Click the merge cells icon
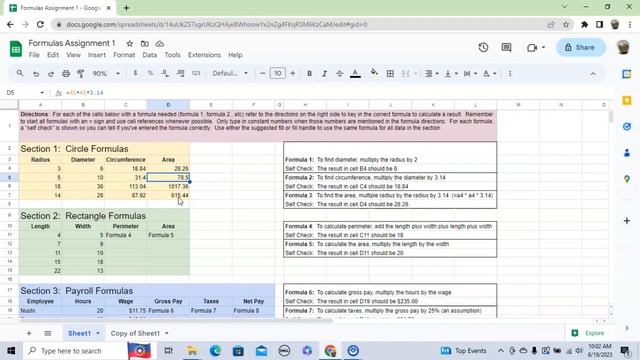This screenshot has height=360, width=640. (405, 73)
